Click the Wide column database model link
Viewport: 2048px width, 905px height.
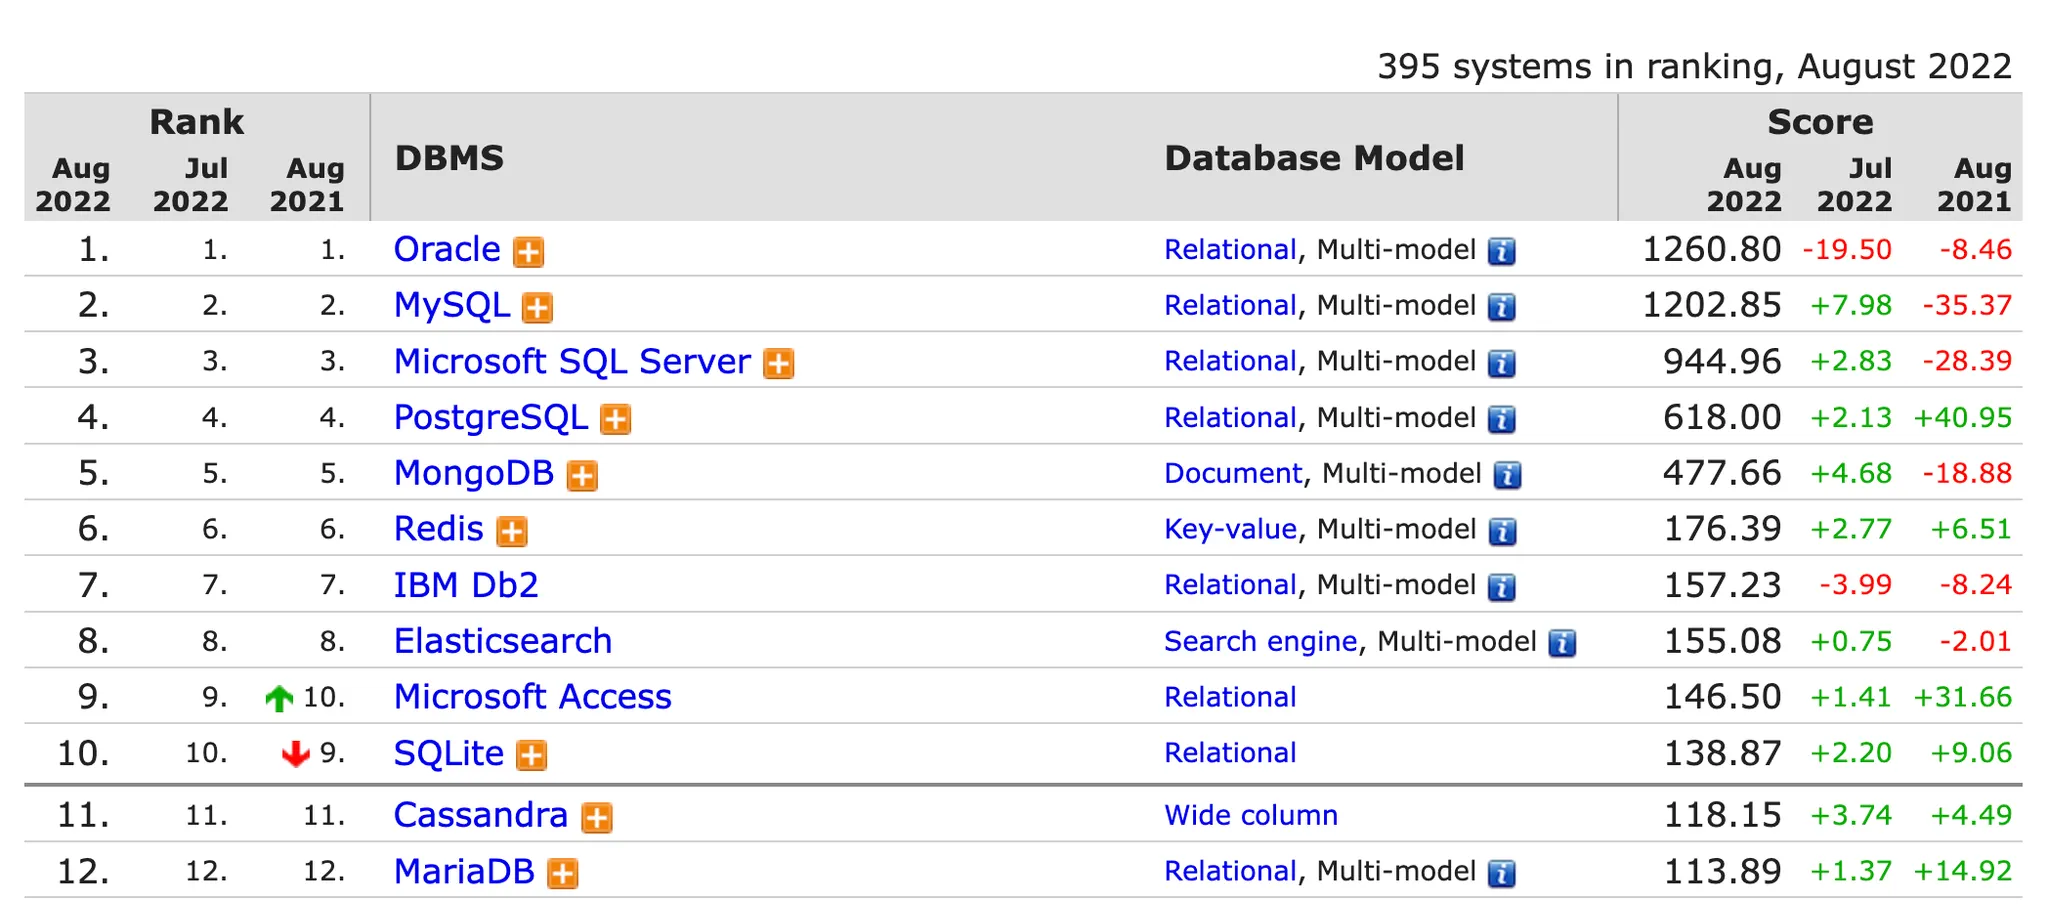[x=1250, y=815]
